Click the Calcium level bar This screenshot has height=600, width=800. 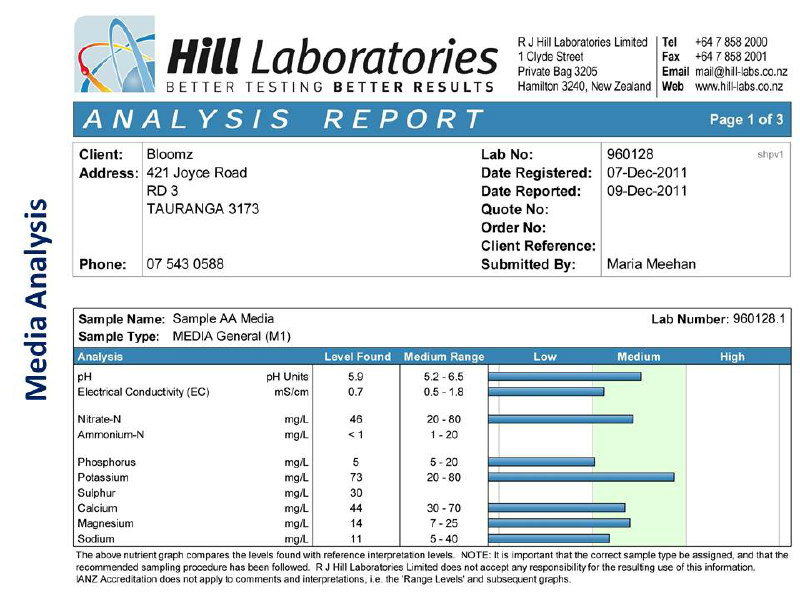coord(557,508)
